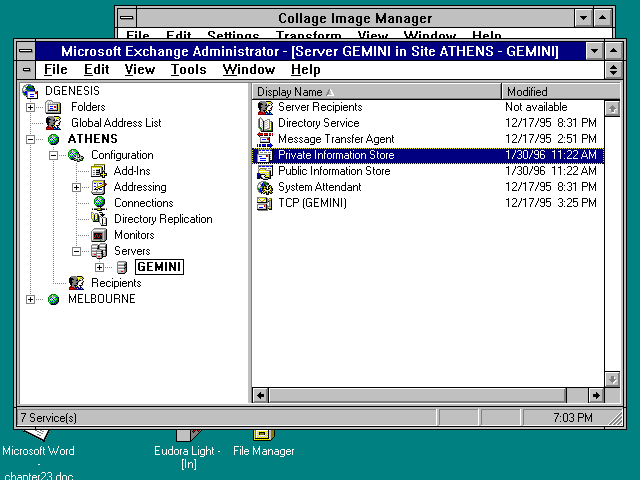Click the horizontal scrollbar left arrow

[260, 395]
